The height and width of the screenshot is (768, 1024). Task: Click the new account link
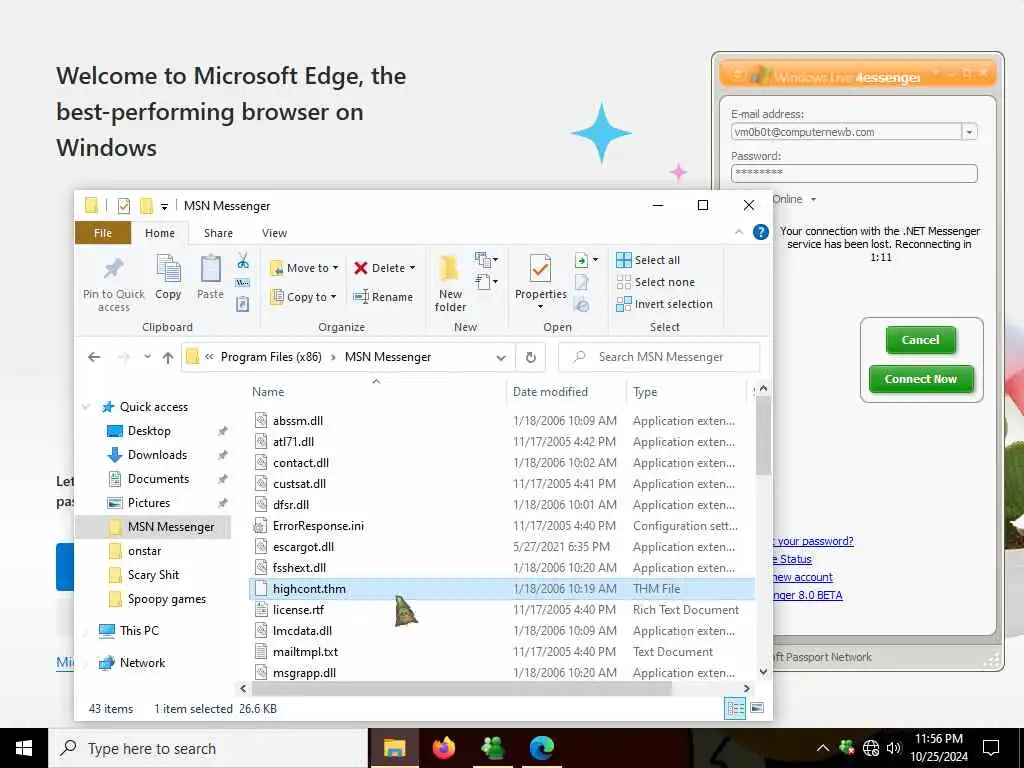point(803,577)
